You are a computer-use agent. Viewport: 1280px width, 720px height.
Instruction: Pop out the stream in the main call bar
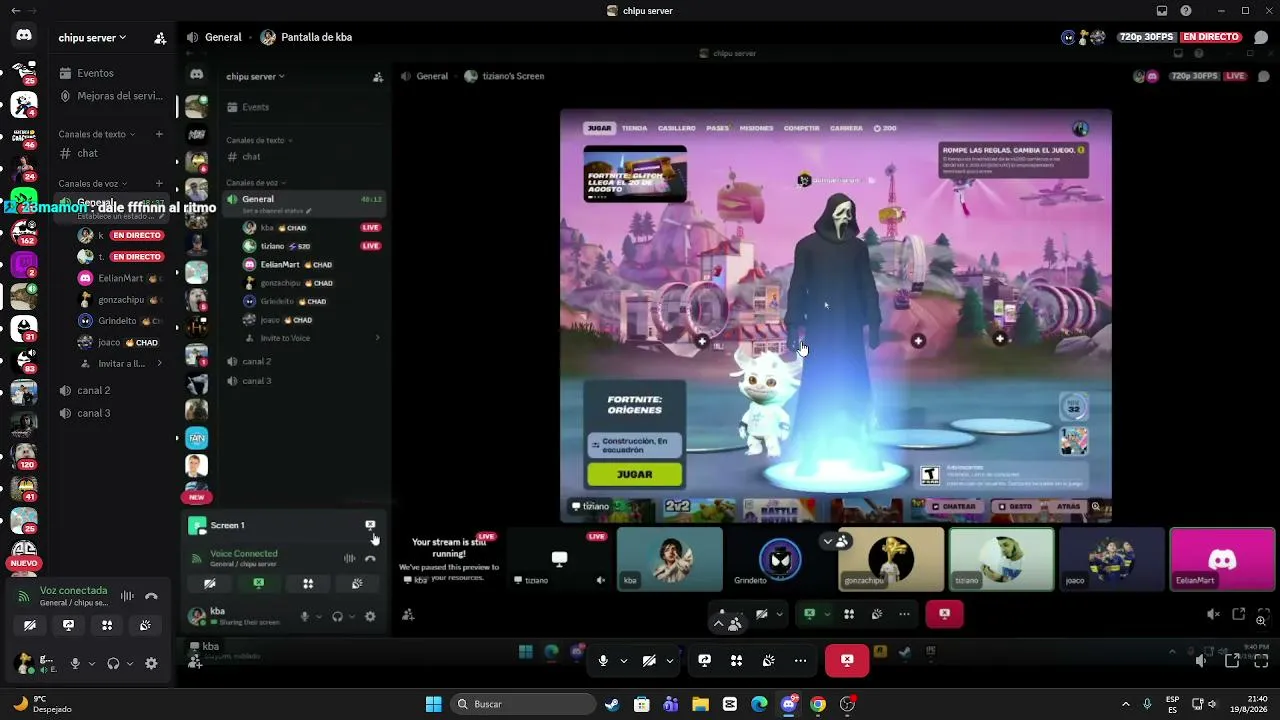tap(1232, 660)
